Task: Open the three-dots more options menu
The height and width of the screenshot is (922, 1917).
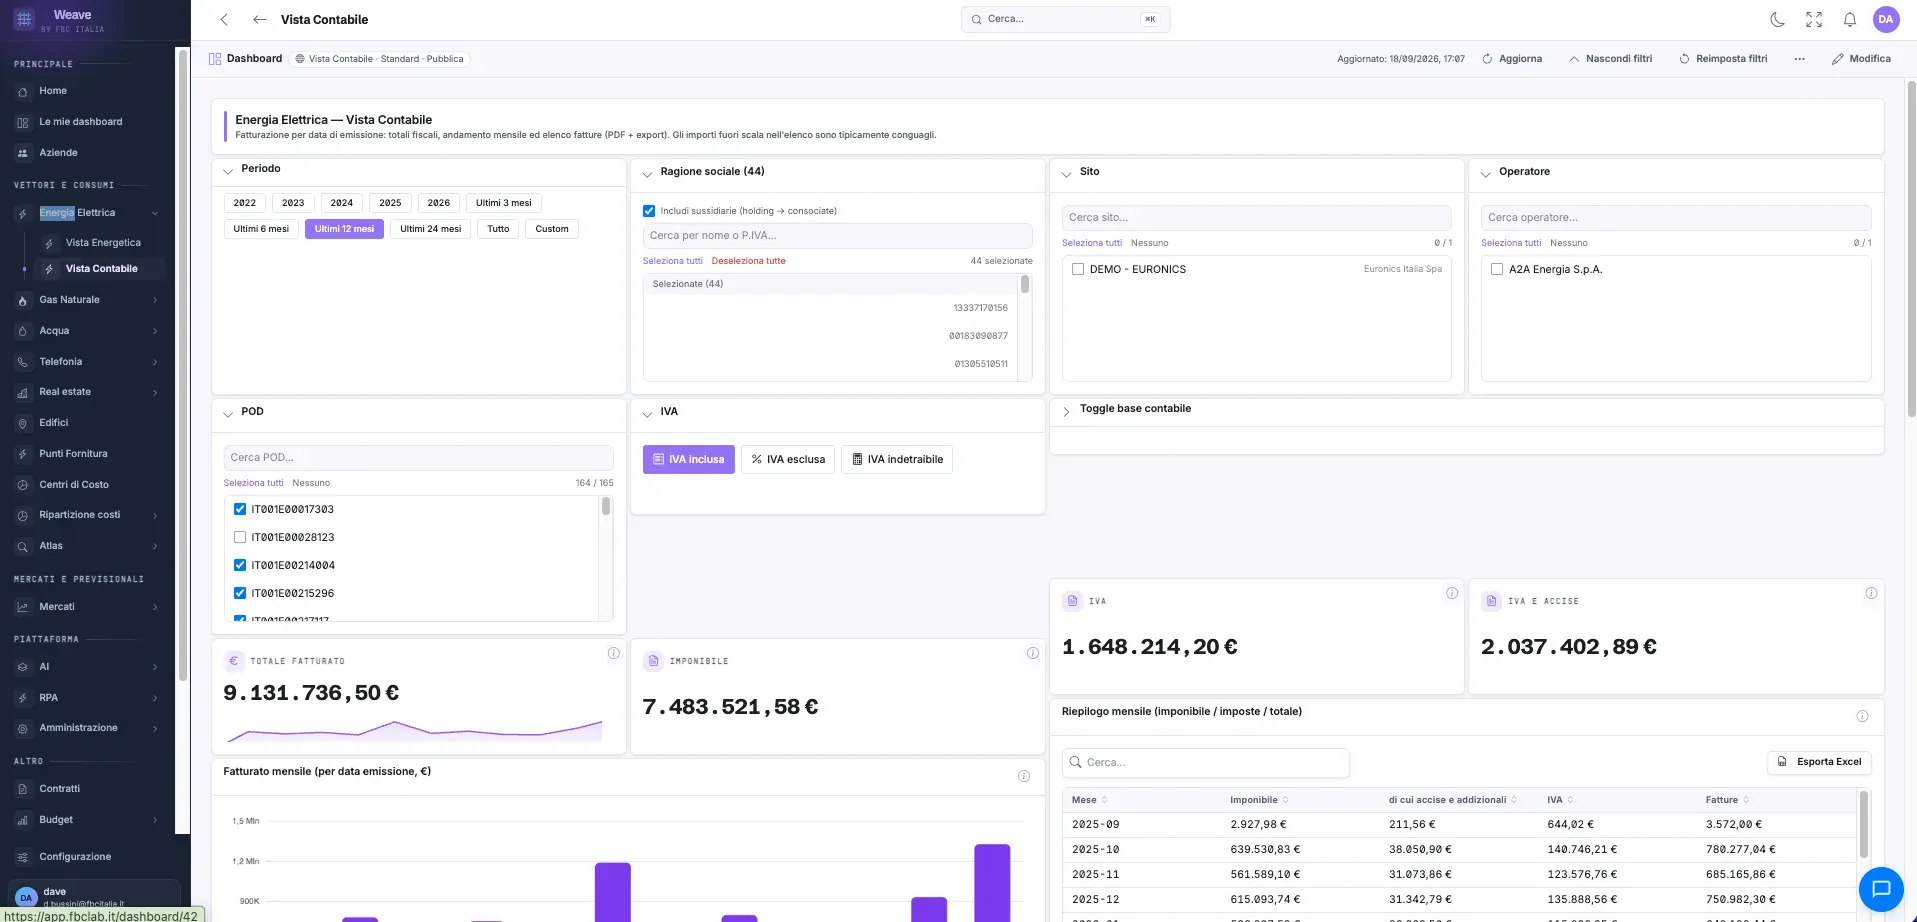Action: pos(1799,59)
